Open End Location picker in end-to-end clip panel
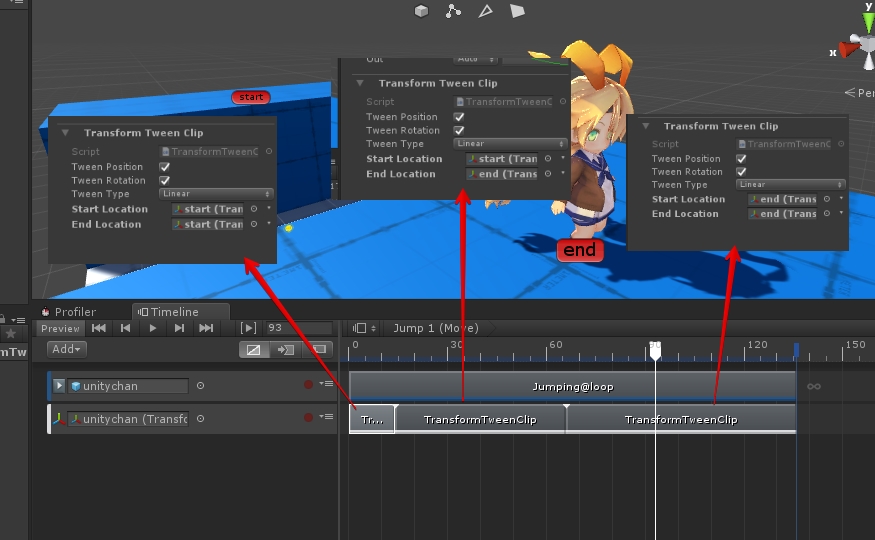 (x=827, y=213)
